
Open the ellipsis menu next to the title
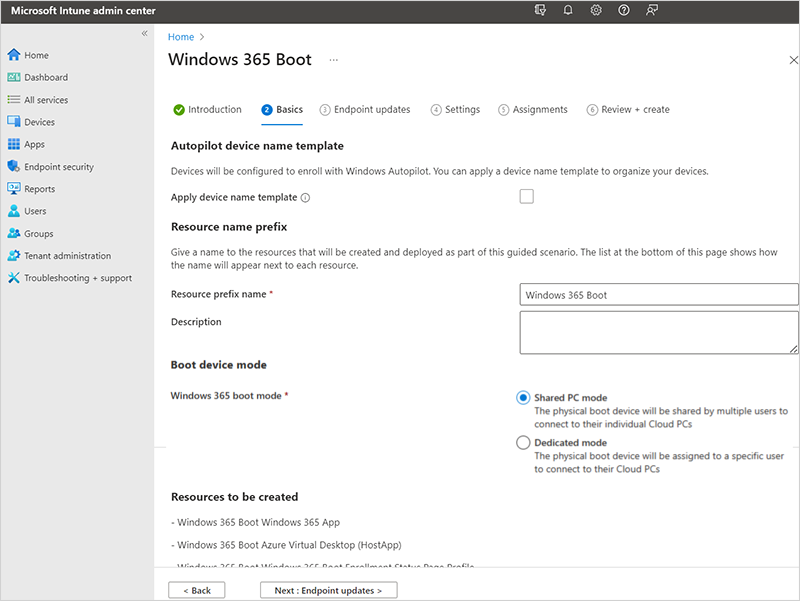333,60
